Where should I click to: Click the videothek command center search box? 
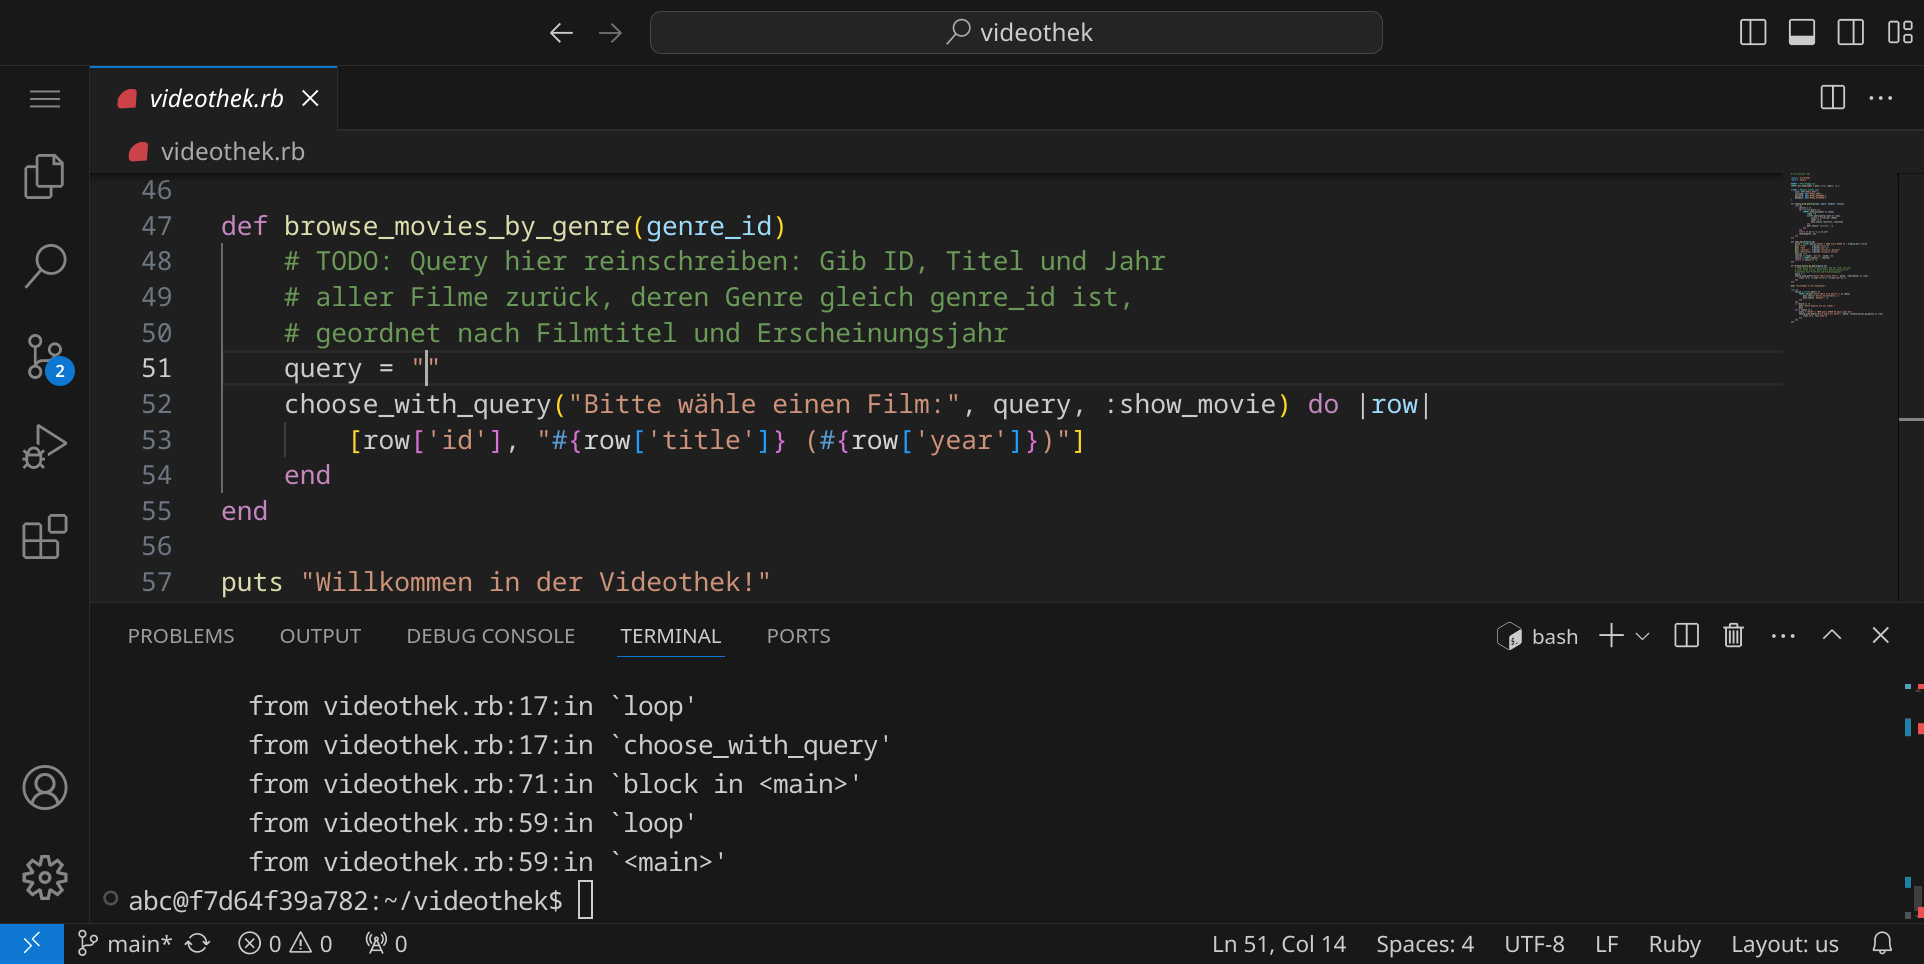[1016, 33]
